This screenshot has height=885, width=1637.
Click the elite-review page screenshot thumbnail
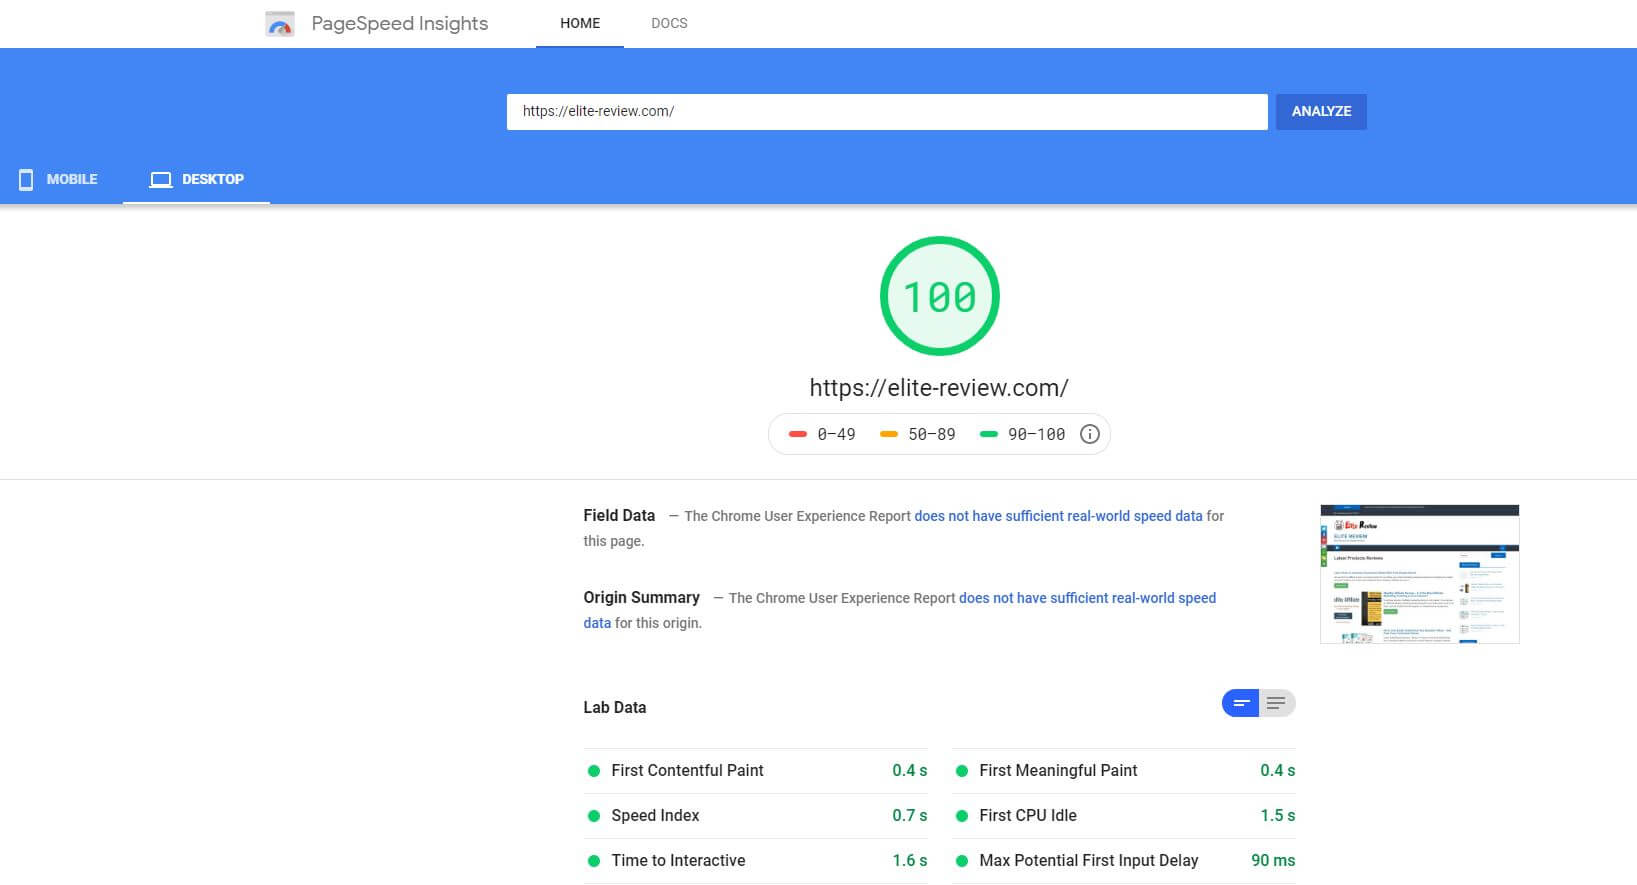click(1419, 574)
